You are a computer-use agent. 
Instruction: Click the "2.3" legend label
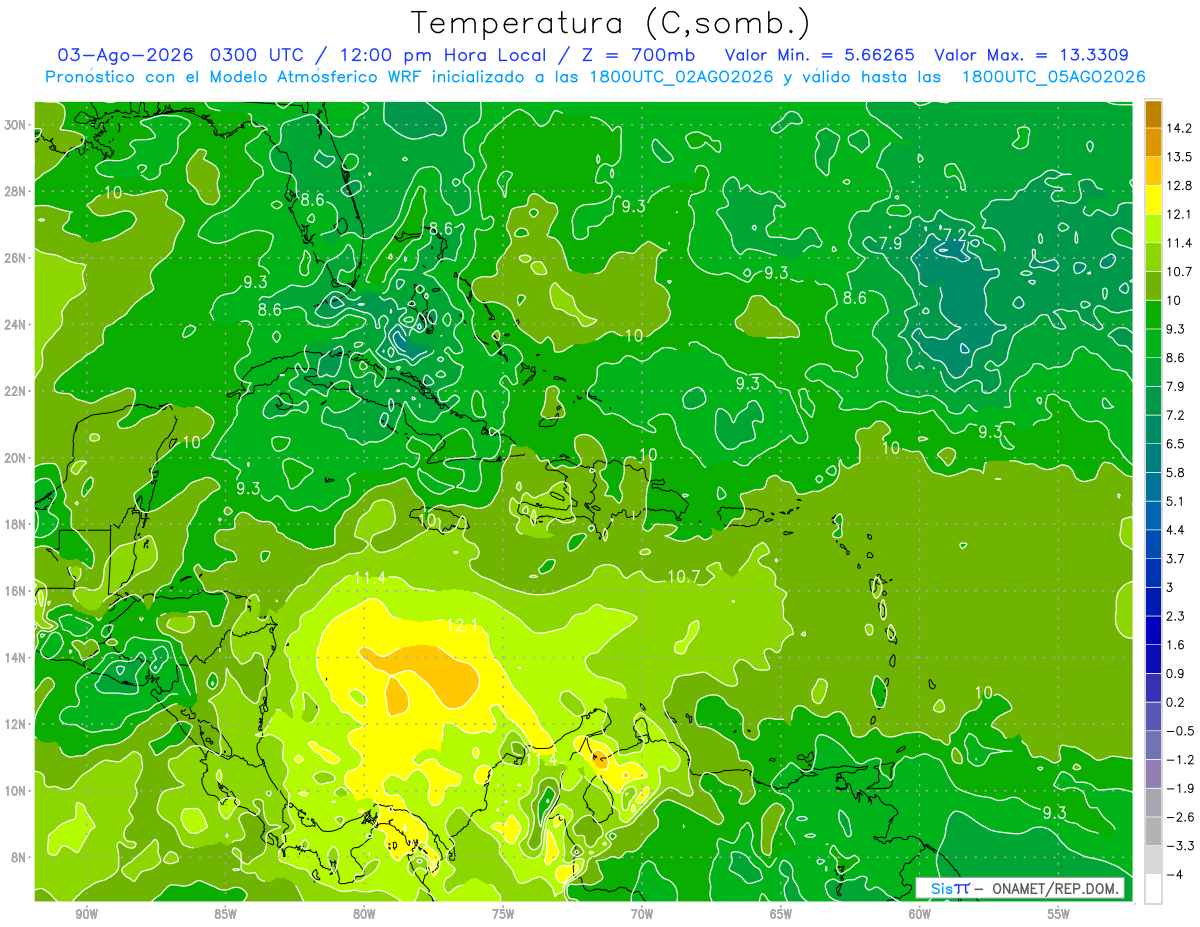click(1176, 616)
